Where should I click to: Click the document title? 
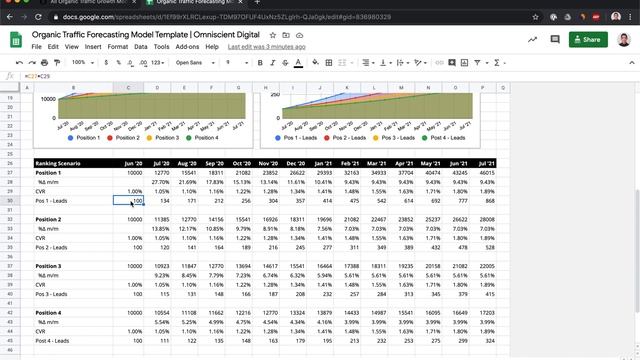click(146, 35)
